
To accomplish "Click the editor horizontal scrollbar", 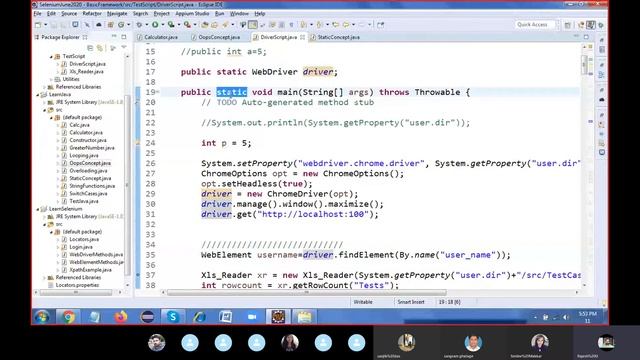I will (306, 292).
